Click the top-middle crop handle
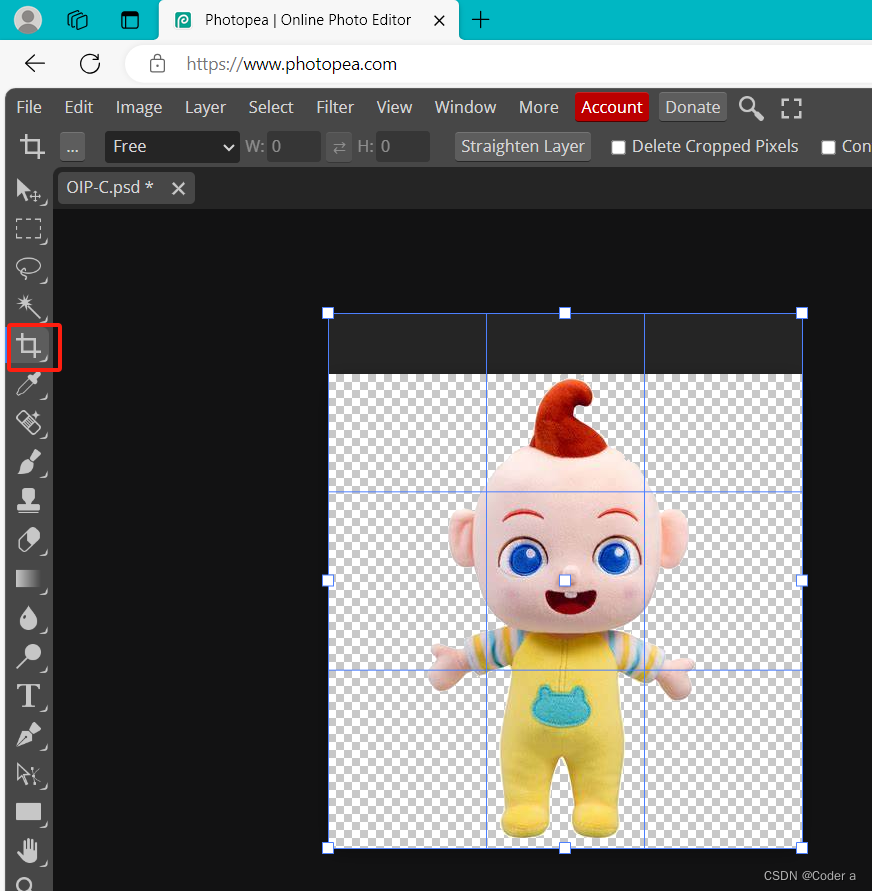This screenshot has height=891, width=872. tap(565, 313)
